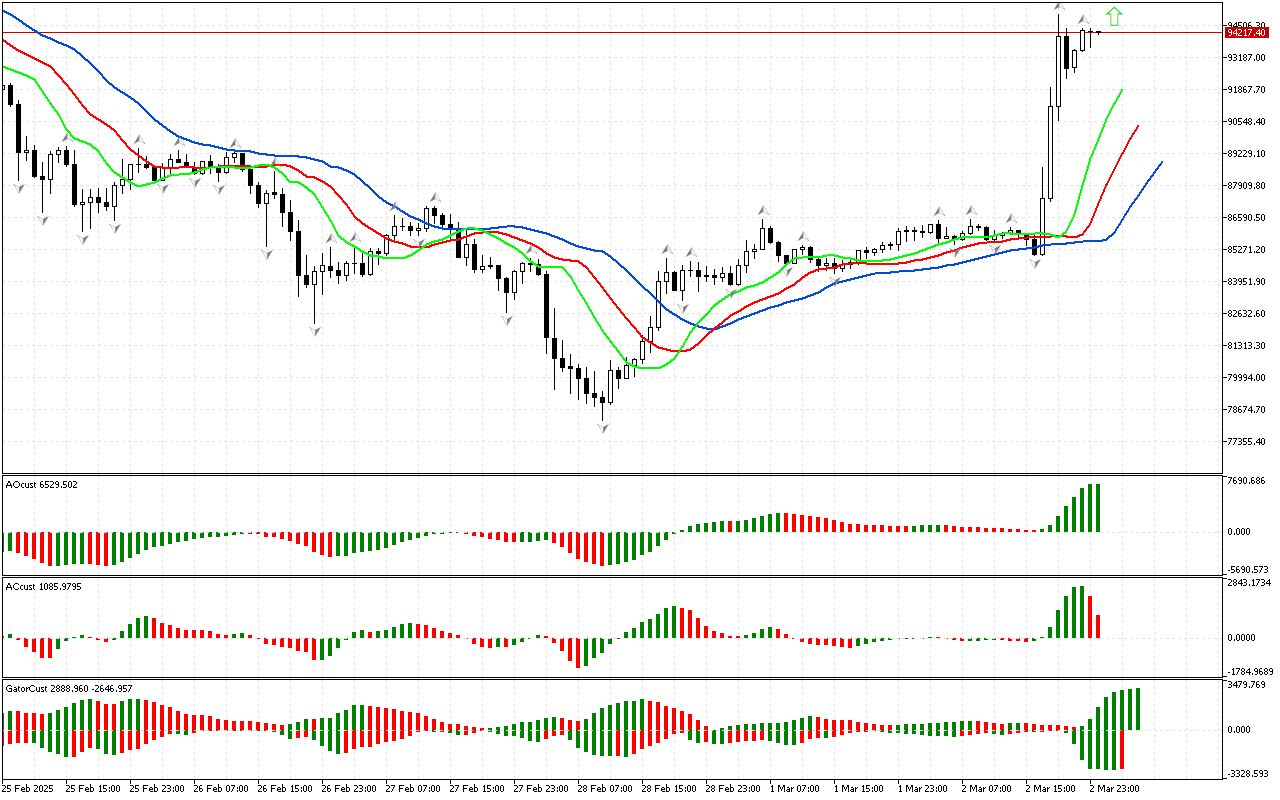This screenshot has height=800, width=1280.
Task: Click the 2 Mar 15:00 time label
Action: (x=1051, y=789)
